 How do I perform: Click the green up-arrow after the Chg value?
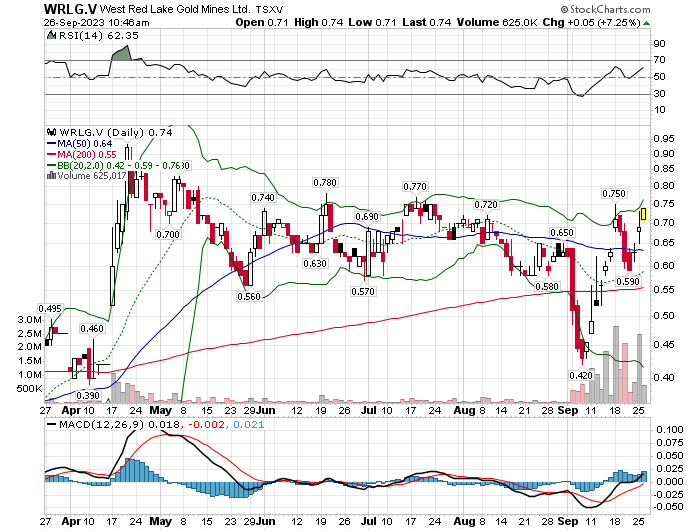(646, 22)
